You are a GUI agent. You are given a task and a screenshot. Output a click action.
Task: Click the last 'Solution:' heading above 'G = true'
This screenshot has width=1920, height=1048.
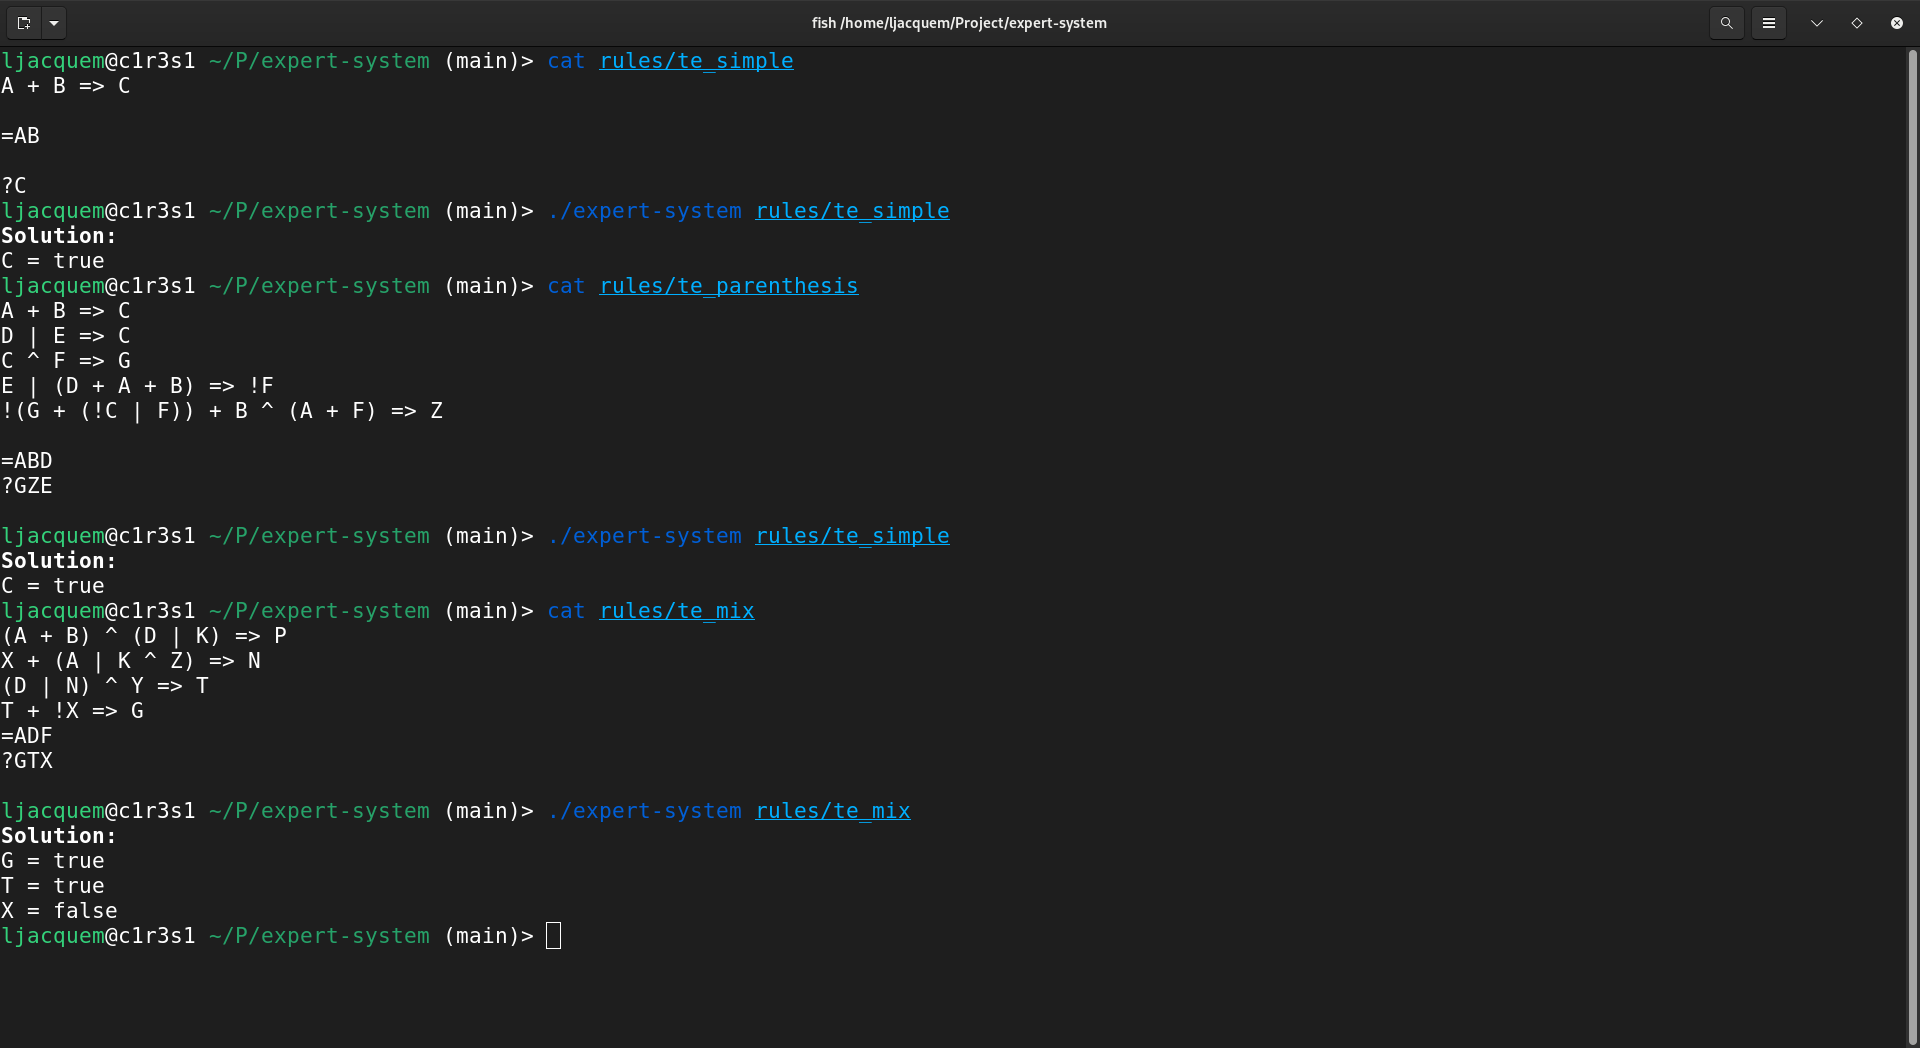pos(59,836)
